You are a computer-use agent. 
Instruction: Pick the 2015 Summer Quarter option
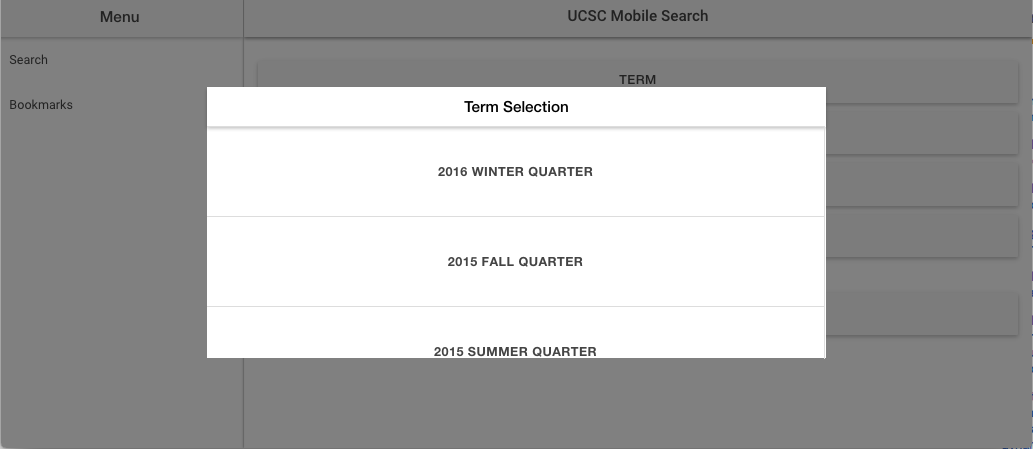pyautogui.click(x=515, y=349)
